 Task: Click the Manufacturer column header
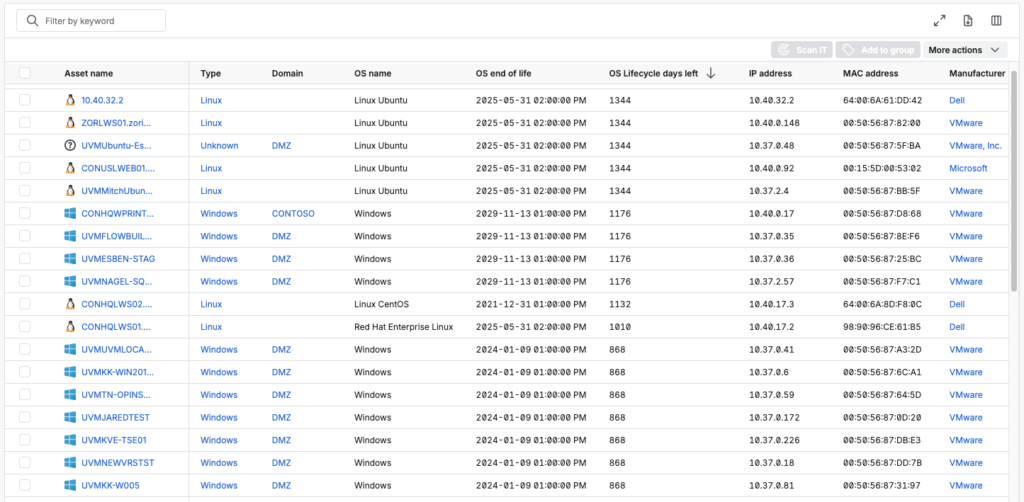977,74
